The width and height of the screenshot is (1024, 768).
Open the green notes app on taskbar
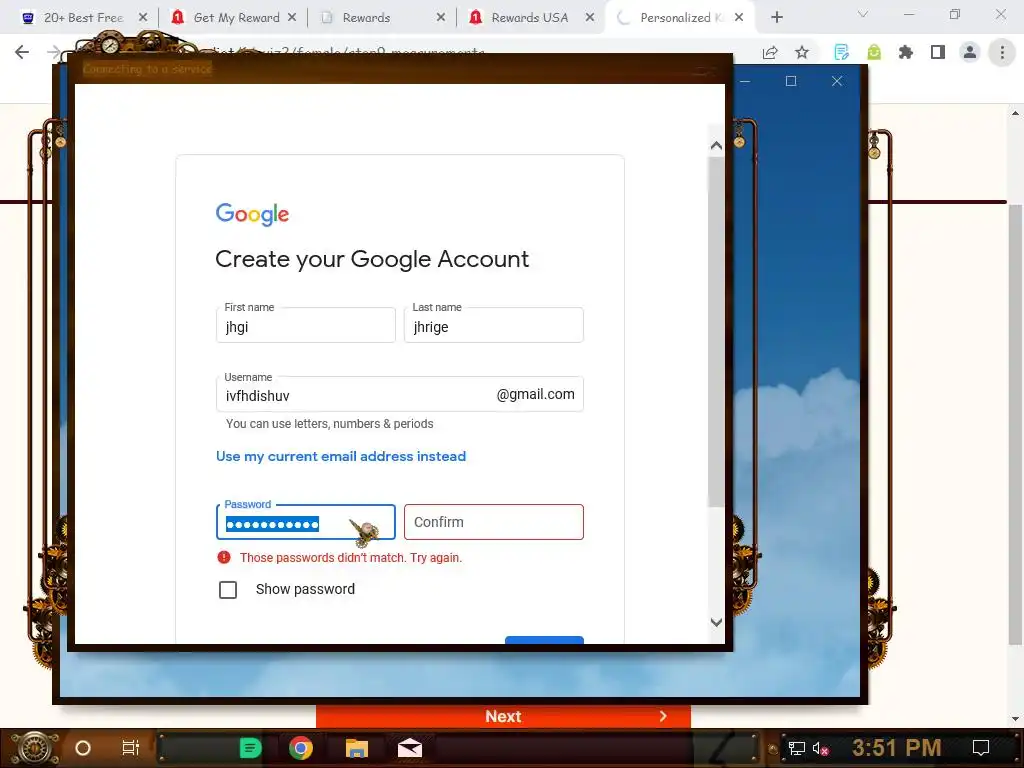[x=250, y=748]
